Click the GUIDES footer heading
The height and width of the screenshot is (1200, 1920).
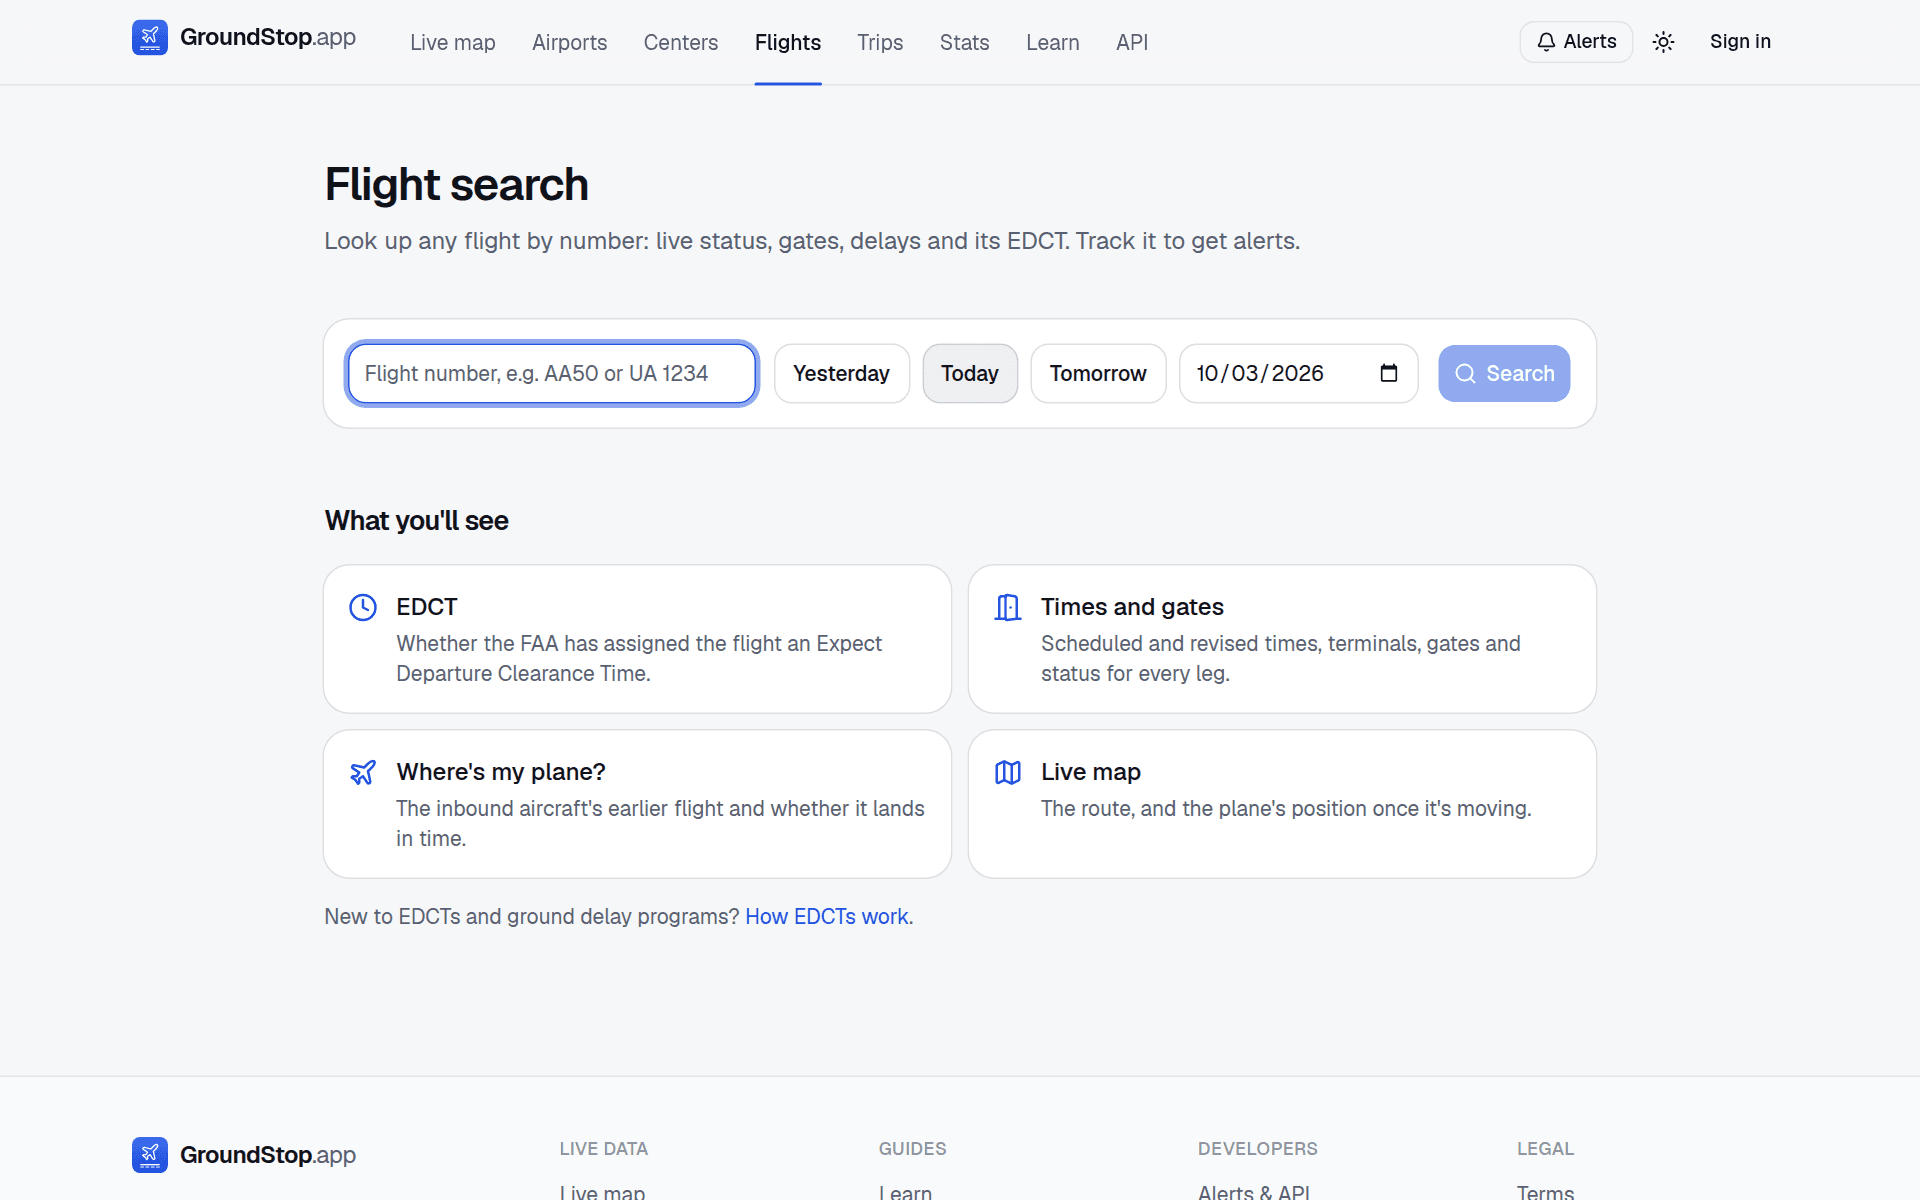pyautogui.click(x=913, y=1149)
